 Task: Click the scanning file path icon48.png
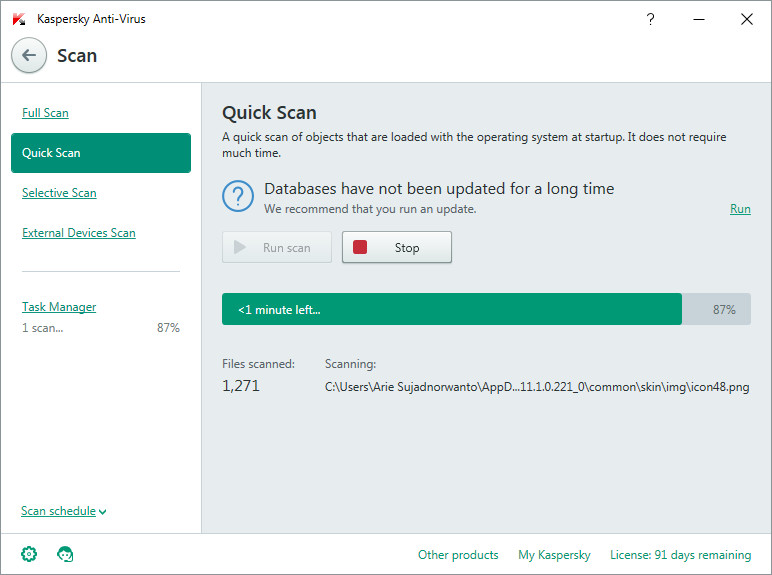pos(537,387)
